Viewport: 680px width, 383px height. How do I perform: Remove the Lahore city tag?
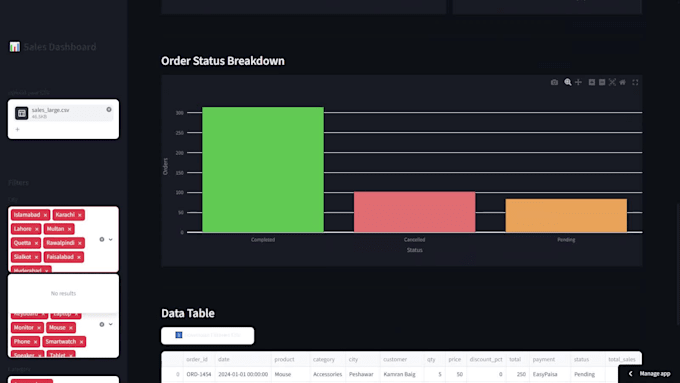tap(36, 229)
